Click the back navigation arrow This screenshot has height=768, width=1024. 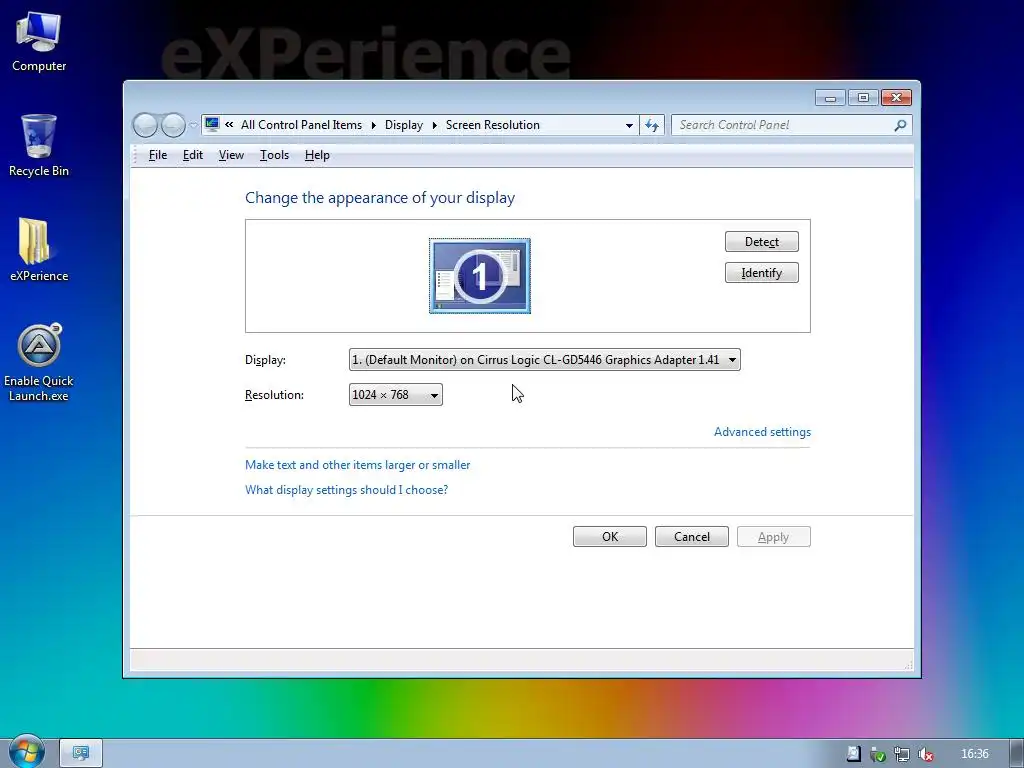(145, 125)
